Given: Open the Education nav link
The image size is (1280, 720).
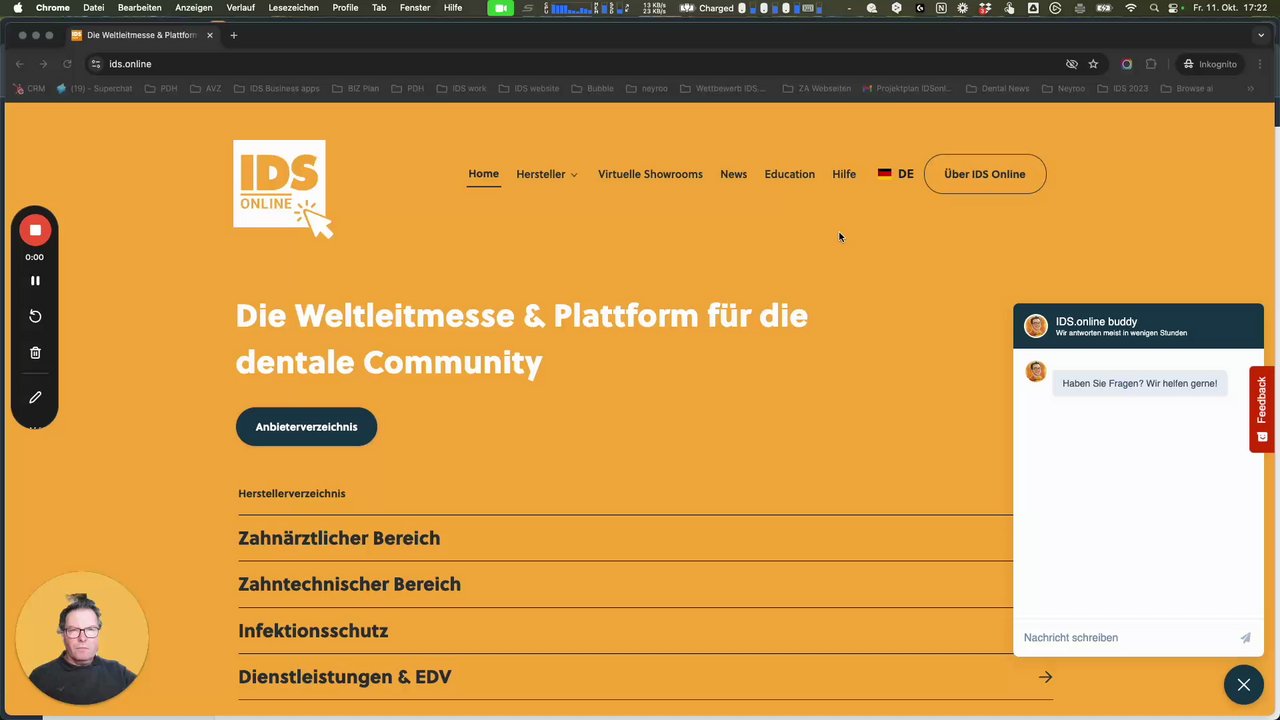Looking at the screenshot, I should [789, 174].
